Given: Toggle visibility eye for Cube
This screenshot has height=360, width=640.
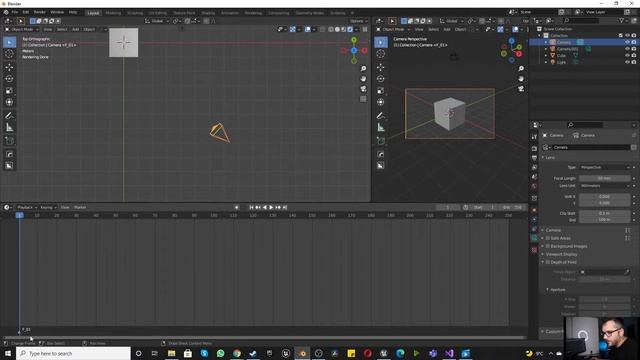Looking at the screenshot, I should click(x=627, y=55).
